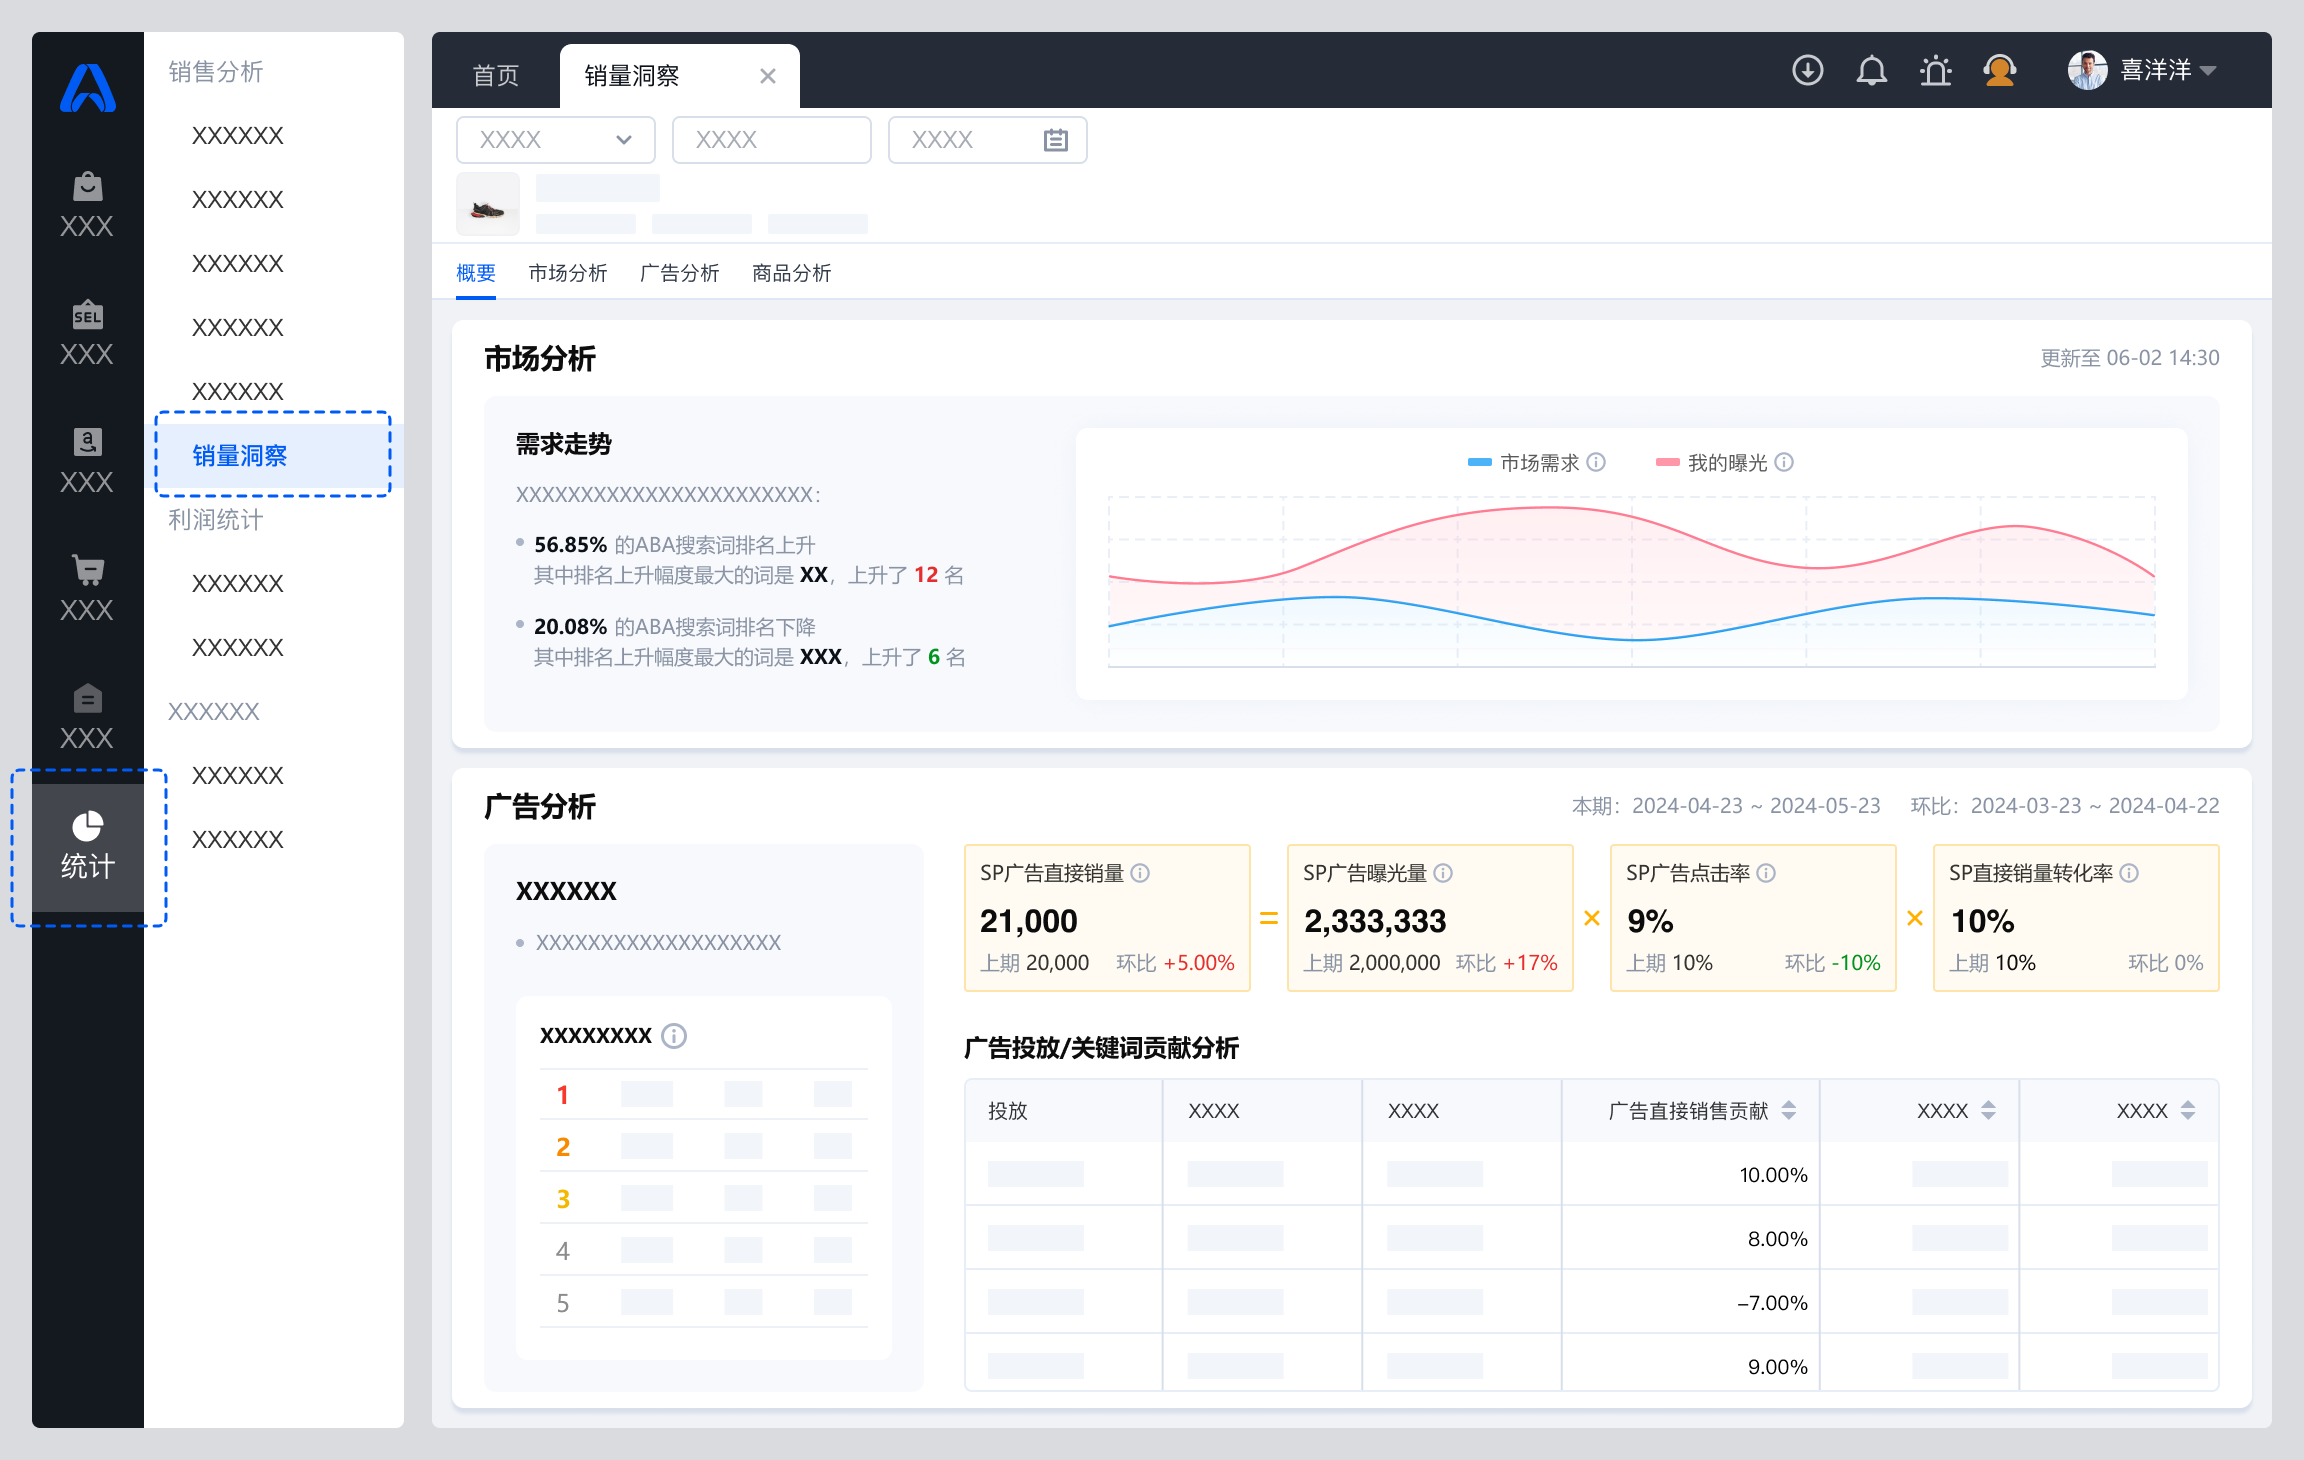
Task: Click the second XXXX input field
Action: 772,140
